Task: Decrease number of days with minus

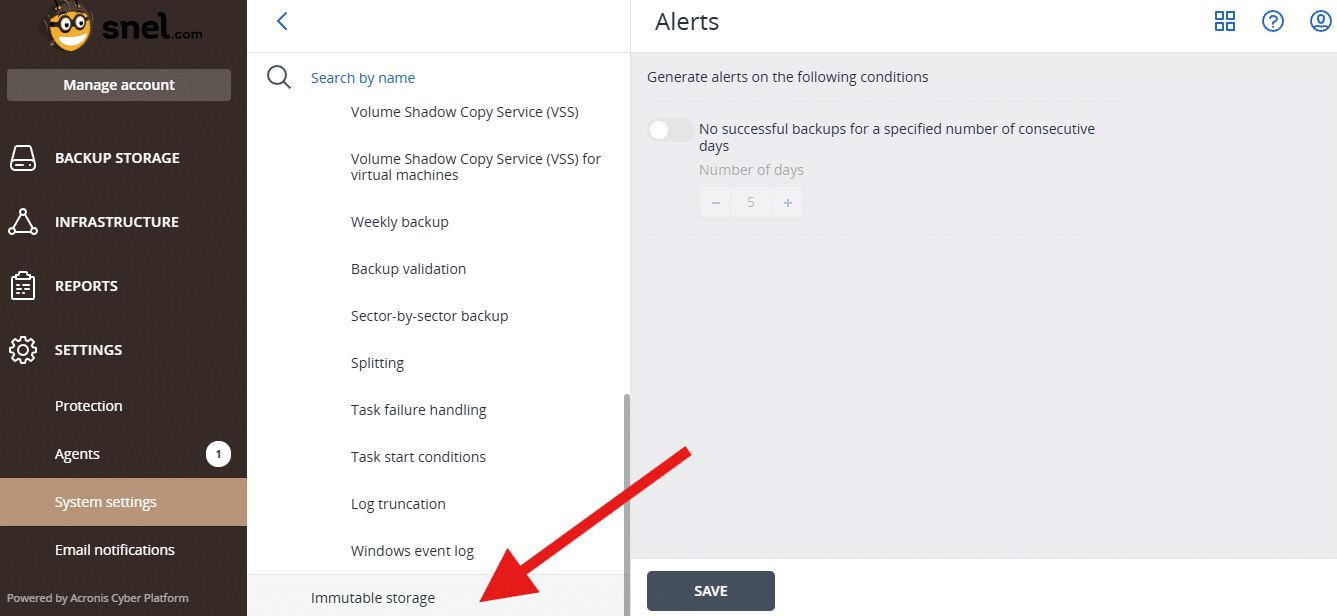Action: click(716, 203)
